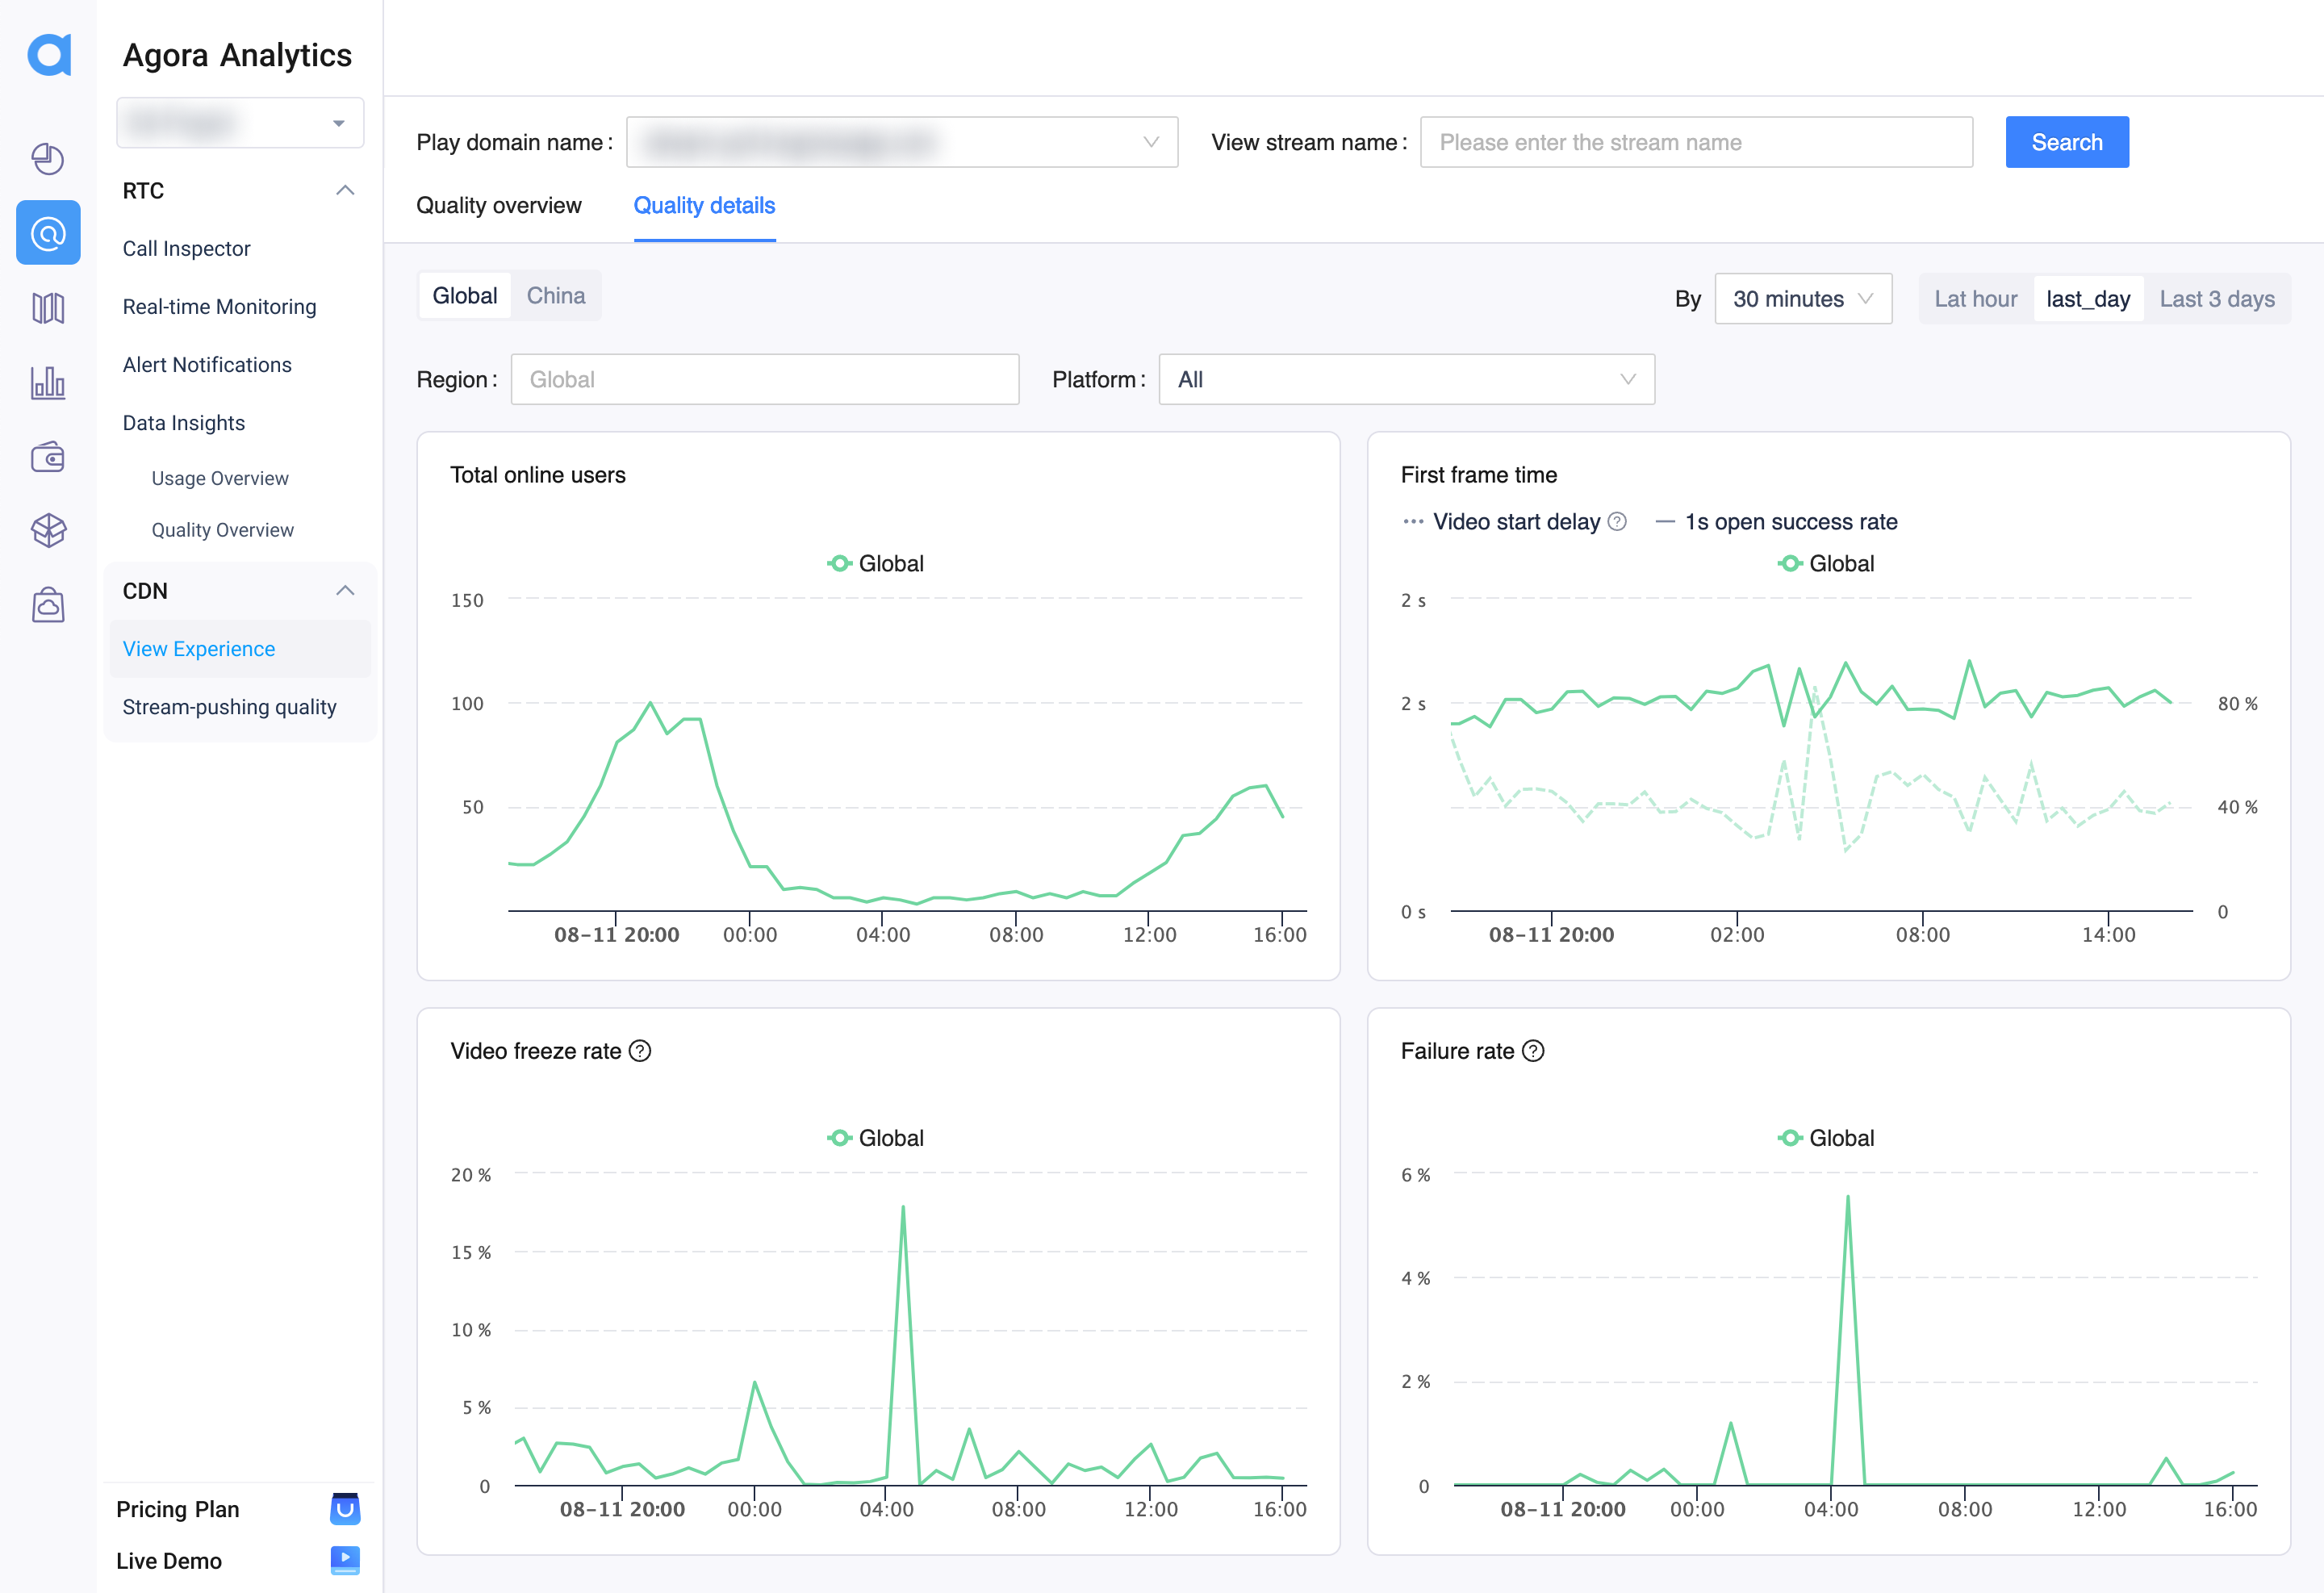Click the First frame time chart title

click(1478, 474)
